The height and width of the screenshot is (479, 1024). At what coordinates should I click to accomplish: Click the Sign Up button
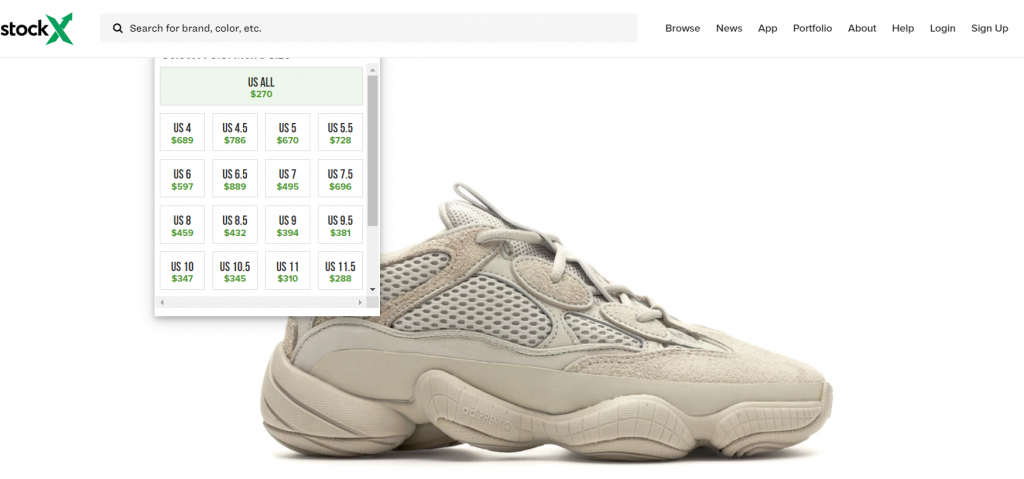click(x=989, y=28)
